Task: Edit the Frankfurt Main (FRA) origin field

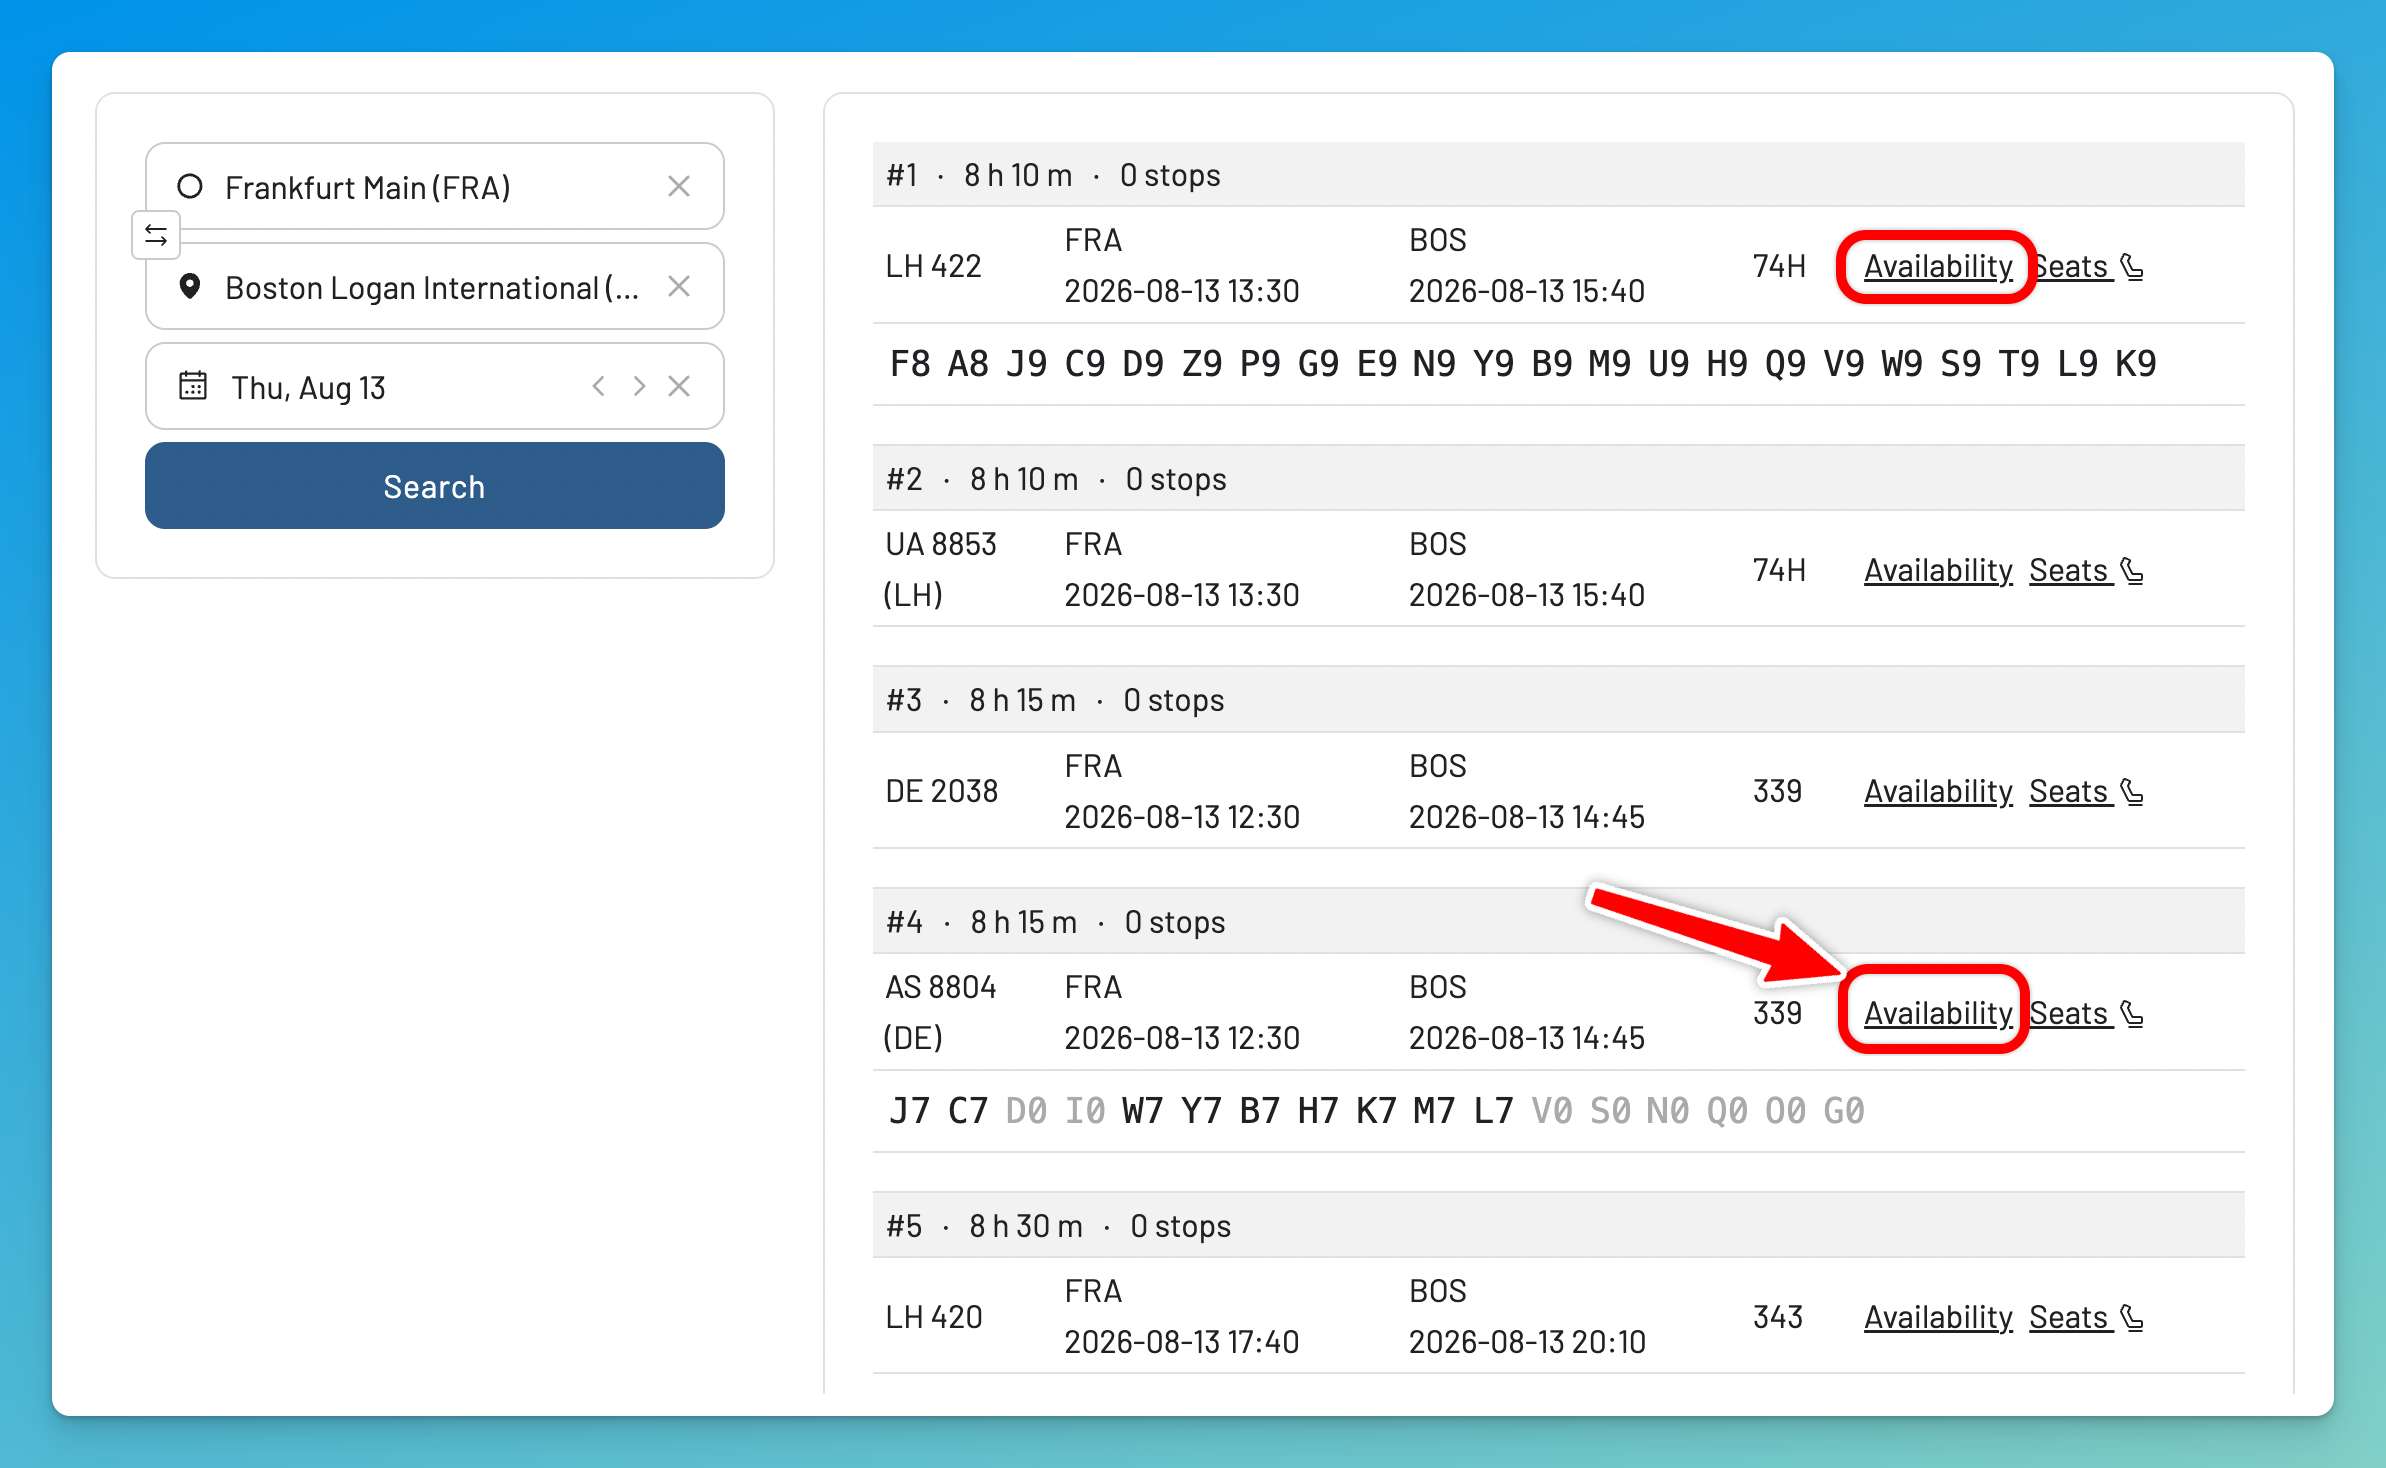Action: click(x=435, y=186)
